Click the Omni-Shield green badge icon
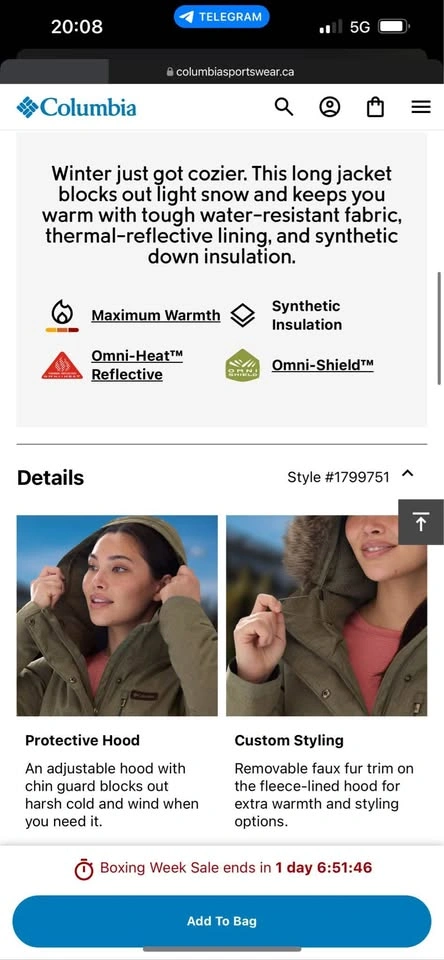444x960 pixels. tap(243, 366)
